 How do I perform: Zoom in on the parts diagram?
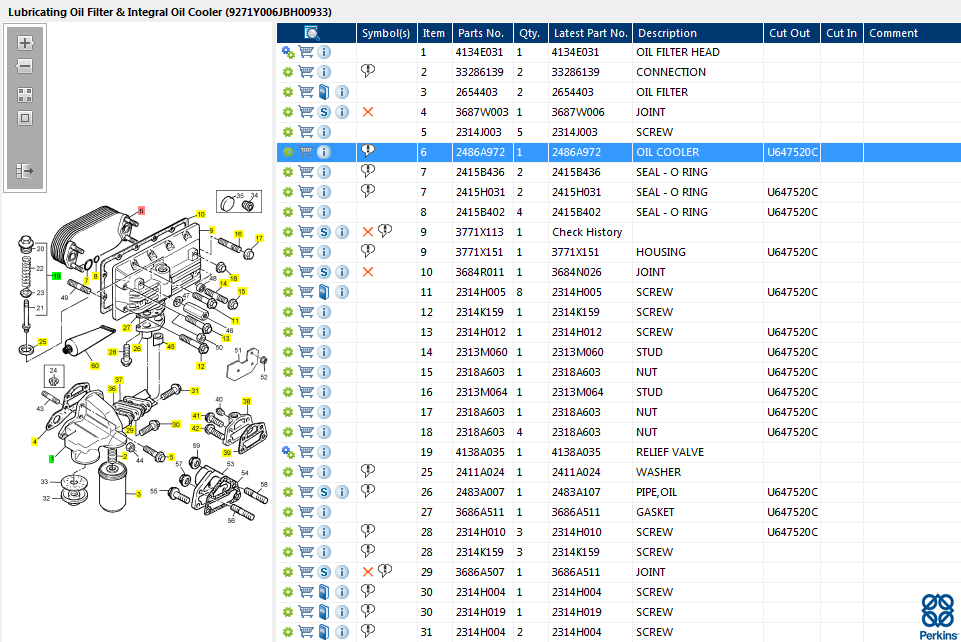tap(25, 43)
